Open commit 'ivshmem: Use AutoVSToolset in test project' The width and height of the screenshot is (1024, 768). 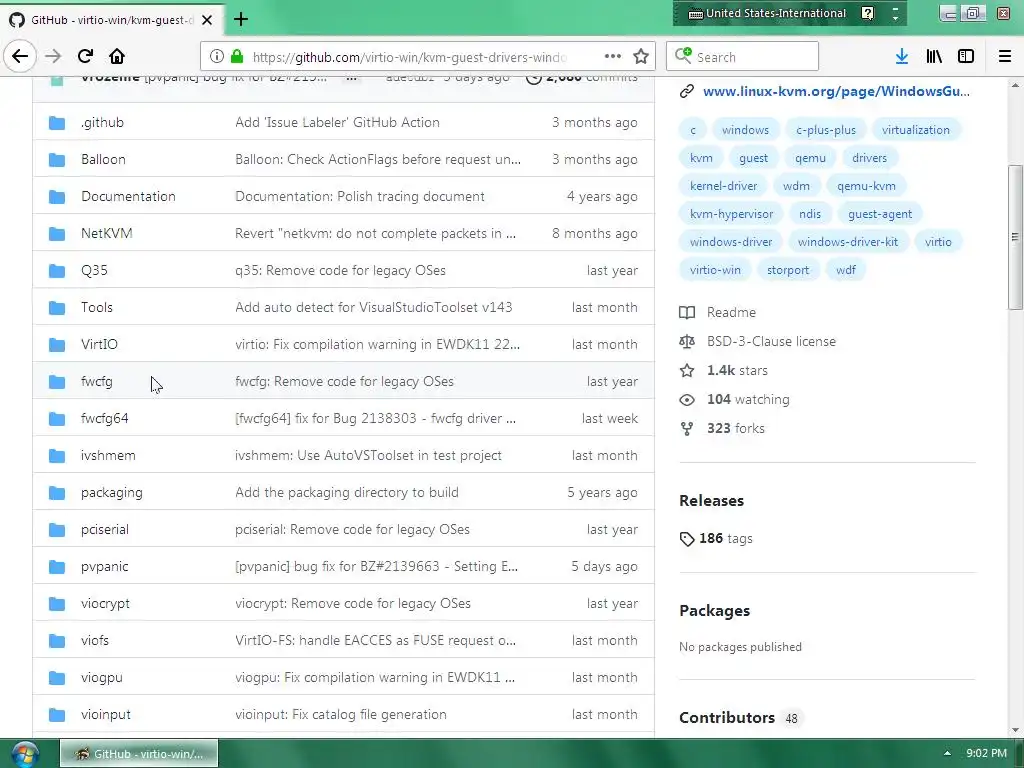point(368,456)
